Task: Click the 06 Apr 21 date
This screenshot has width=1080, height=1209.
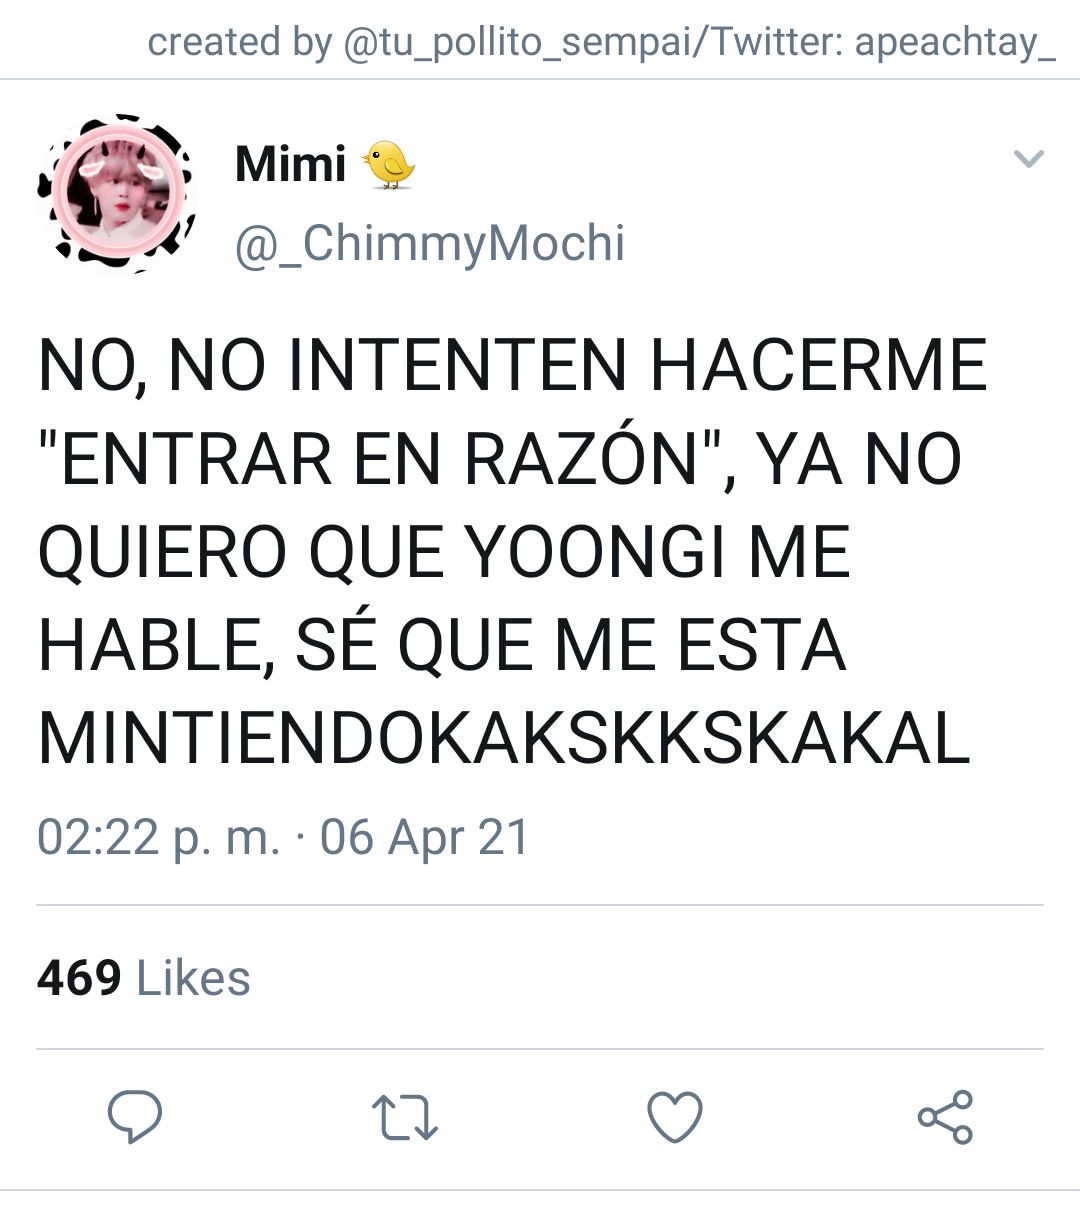Action: pyautogui.click(x=424, y=837)
